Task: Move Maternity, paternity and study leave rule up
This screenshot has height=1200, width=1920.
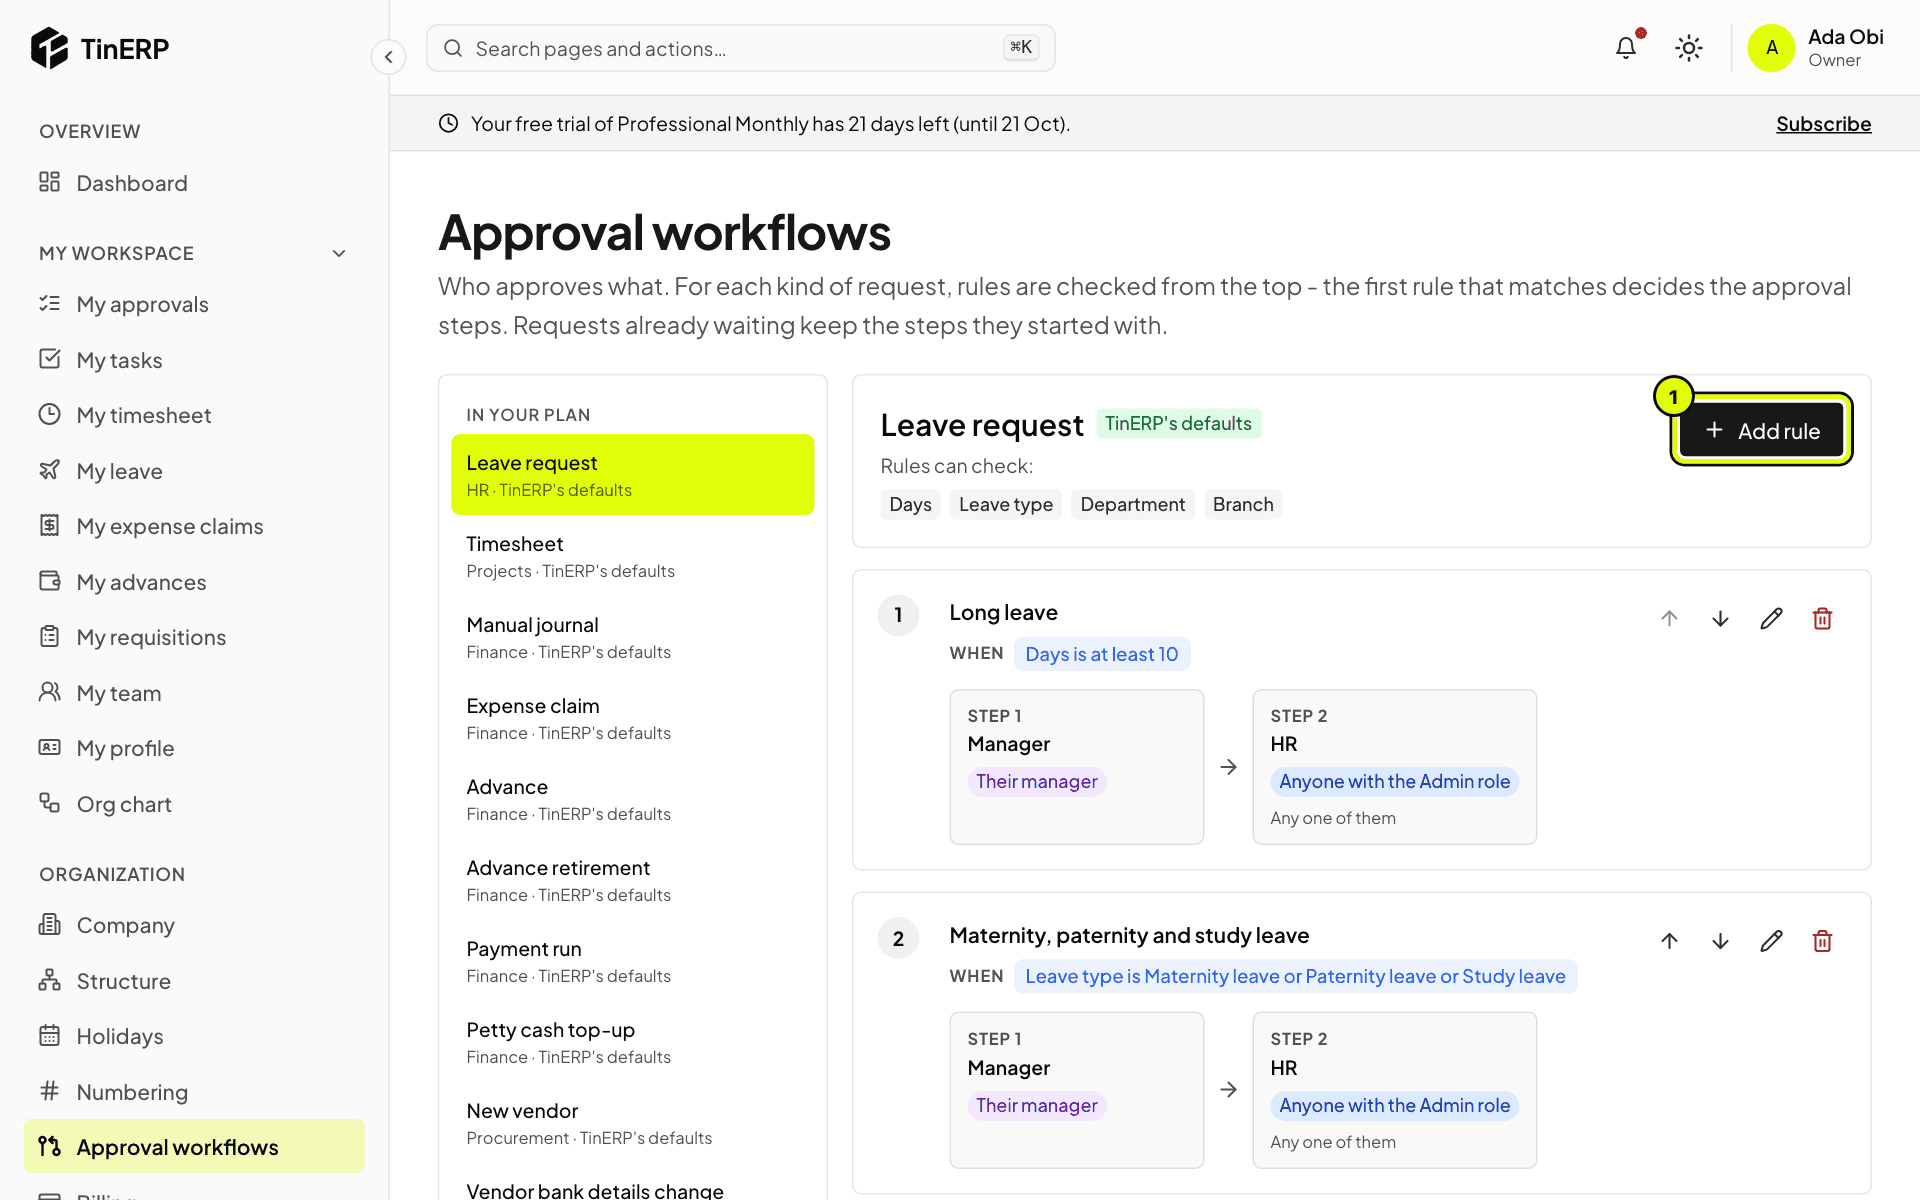Action: [1669, 941]
